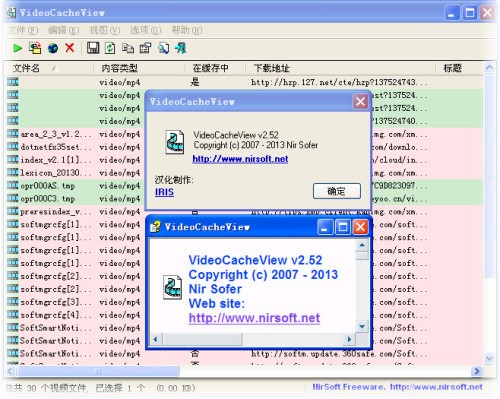The width and height of the screenshot is (500, 399).
Task: Open purple nirsoft.net link in lower window
Action: coord(254,318)
